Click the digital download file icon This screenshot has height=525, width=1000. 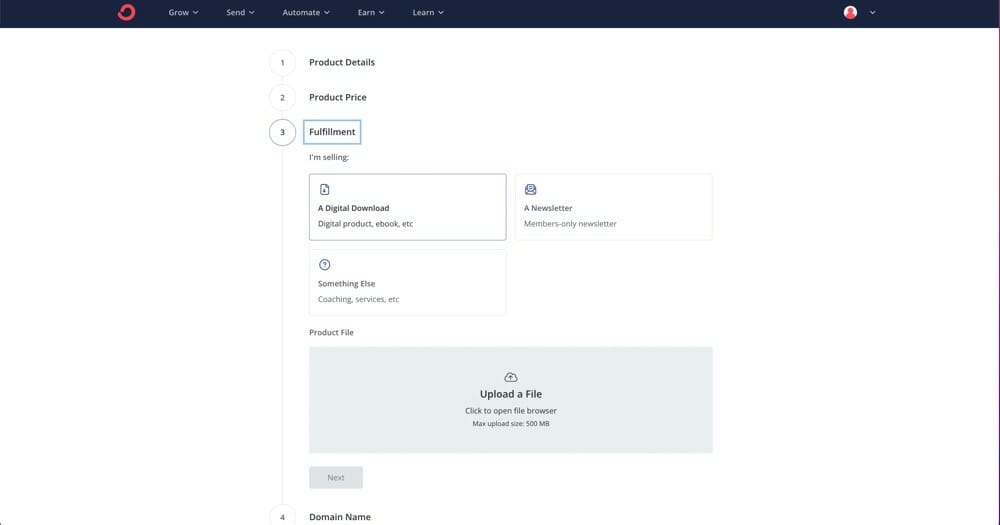325,189
